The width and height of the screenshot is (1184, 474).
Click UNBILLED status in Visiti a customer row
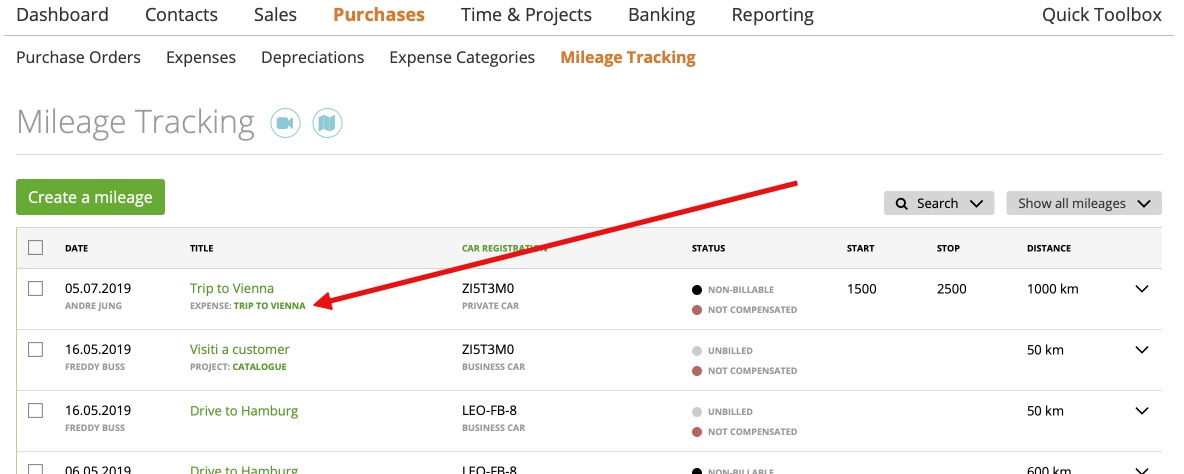click(730, 351)
